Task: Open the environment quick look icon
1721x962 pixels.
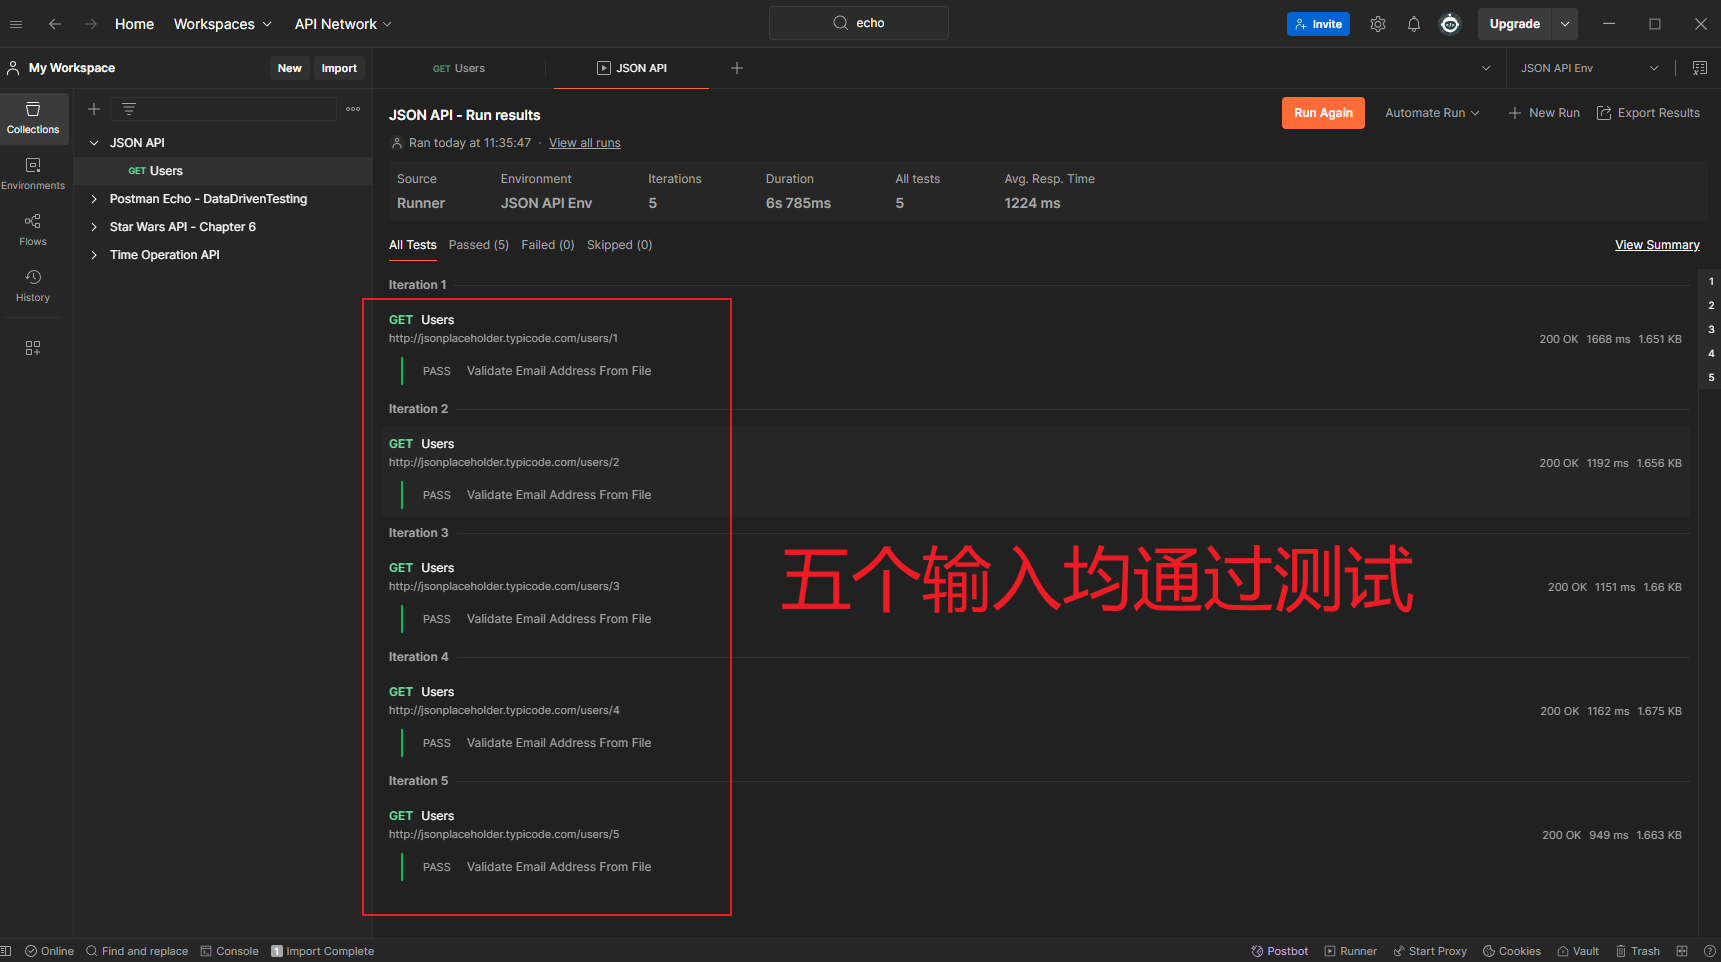Action: 1700,68
